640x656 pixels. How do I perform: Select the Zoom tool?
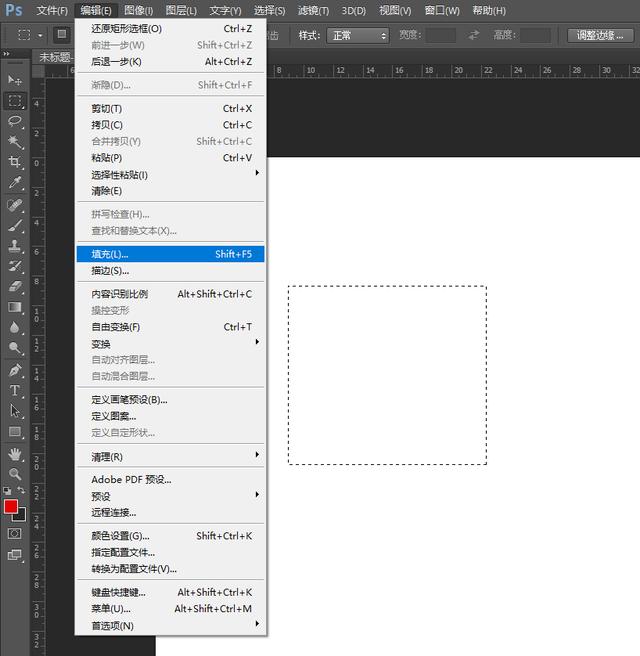click(15, 474)
